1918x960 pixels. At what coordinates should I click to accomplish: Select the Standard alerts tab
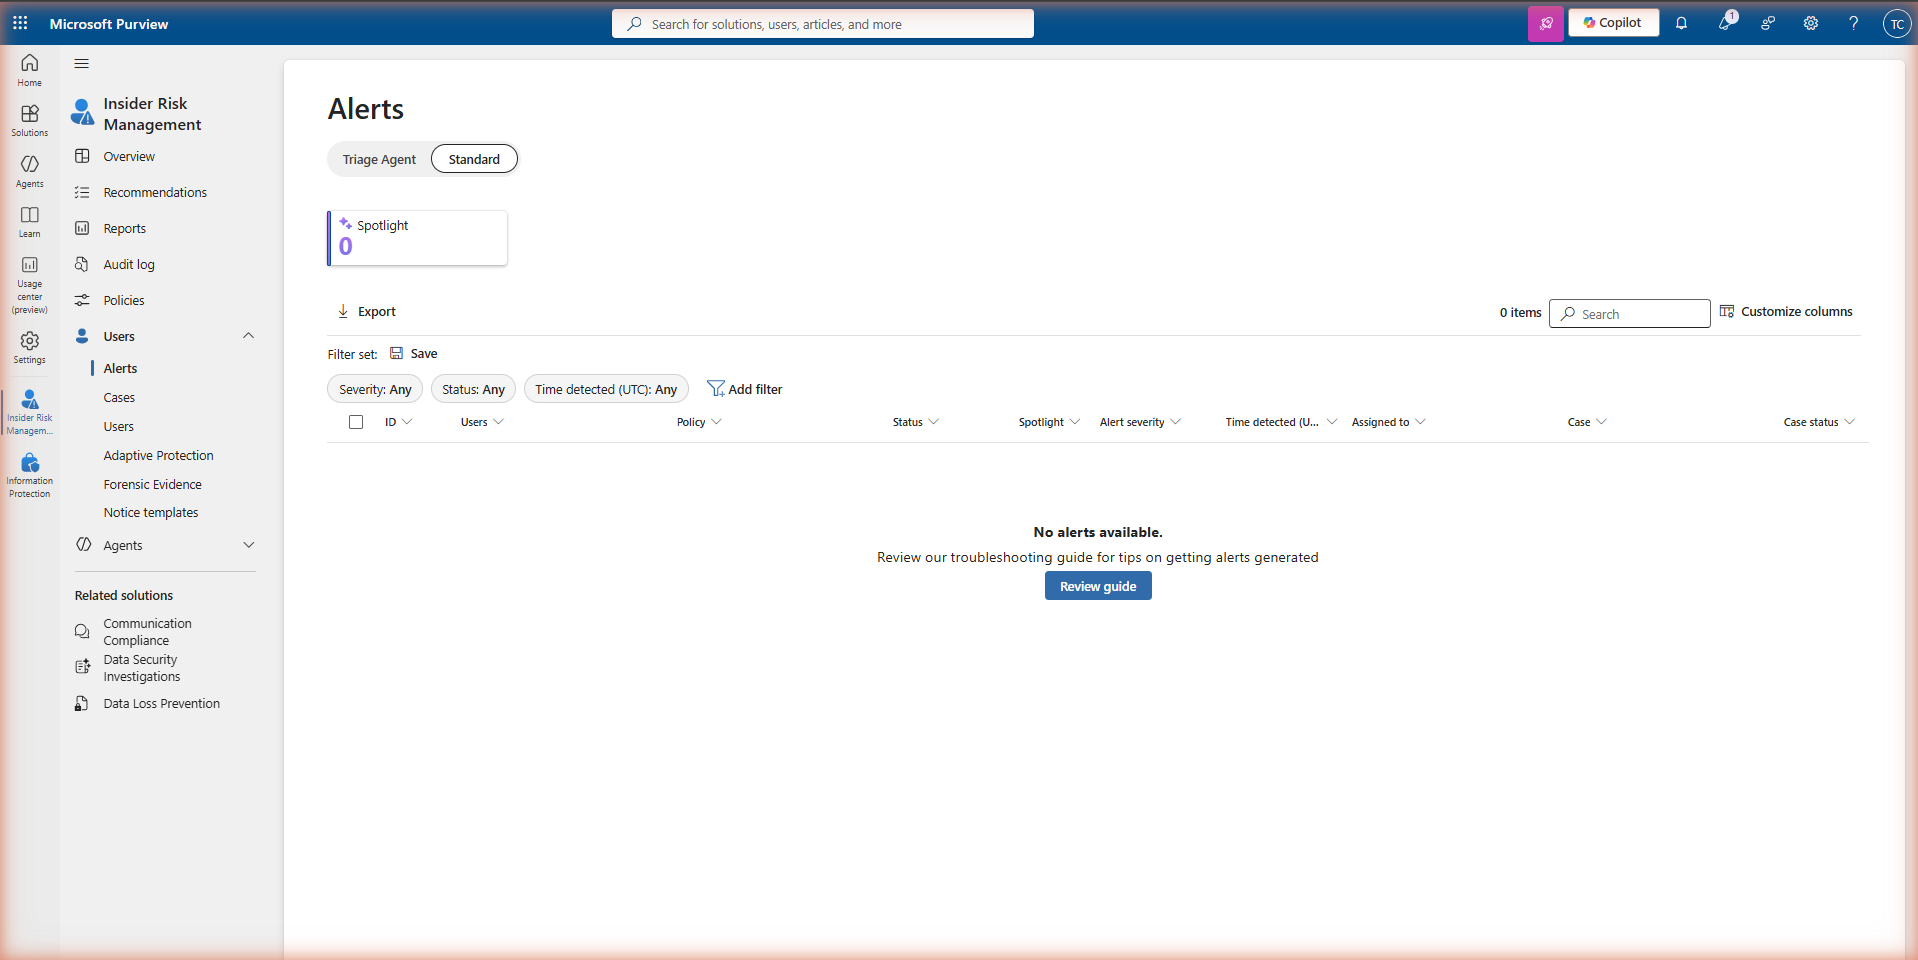click(473, 158)
